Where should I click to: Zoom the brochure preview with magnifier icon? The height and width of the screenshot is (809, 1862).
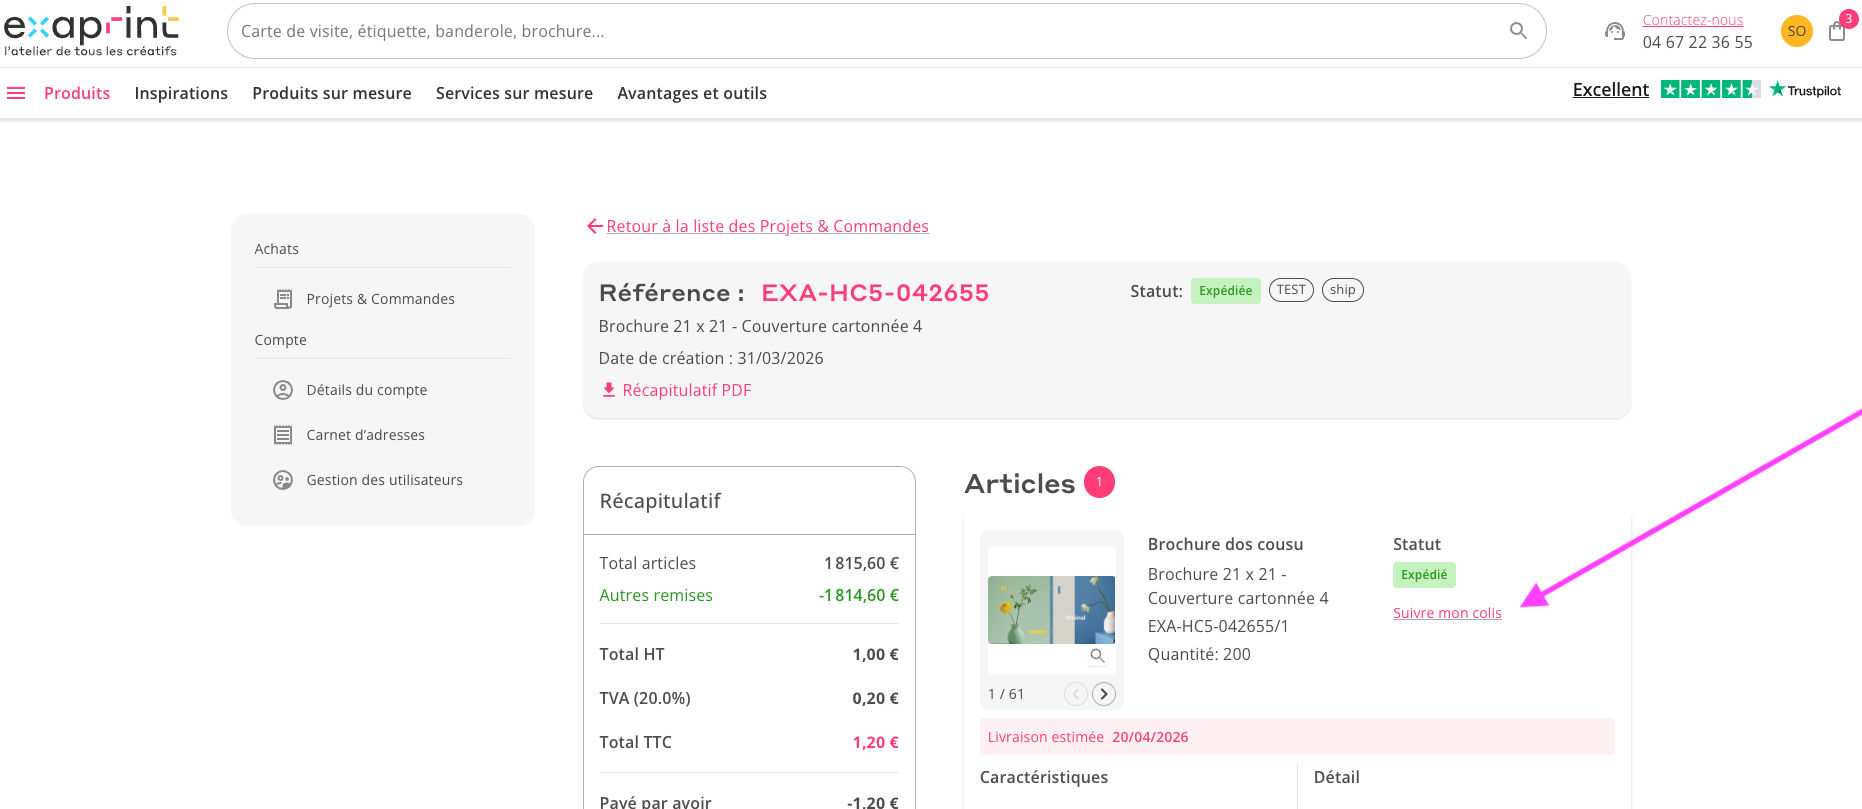click(x=1097, y=656)
